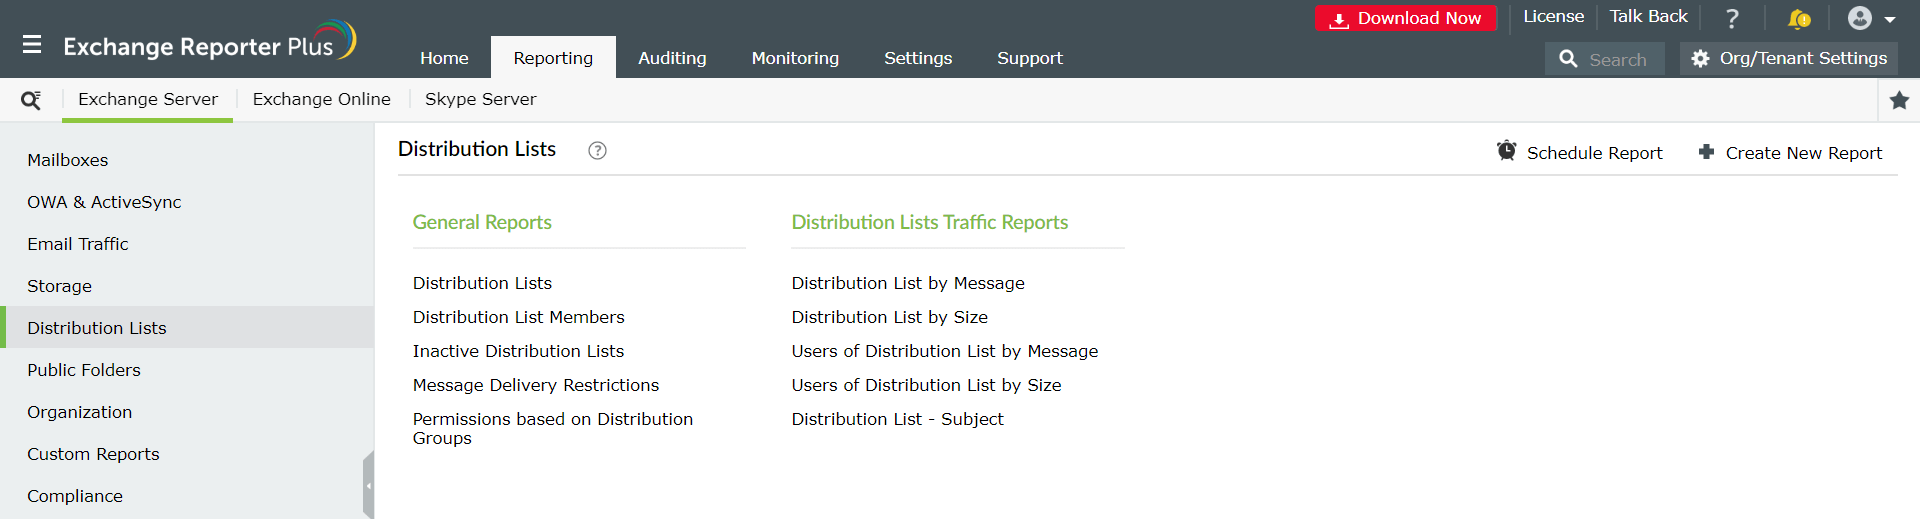Select Organization in sidebar
The height and width of the screenshot is (519, 1920).
pos(187,412)
